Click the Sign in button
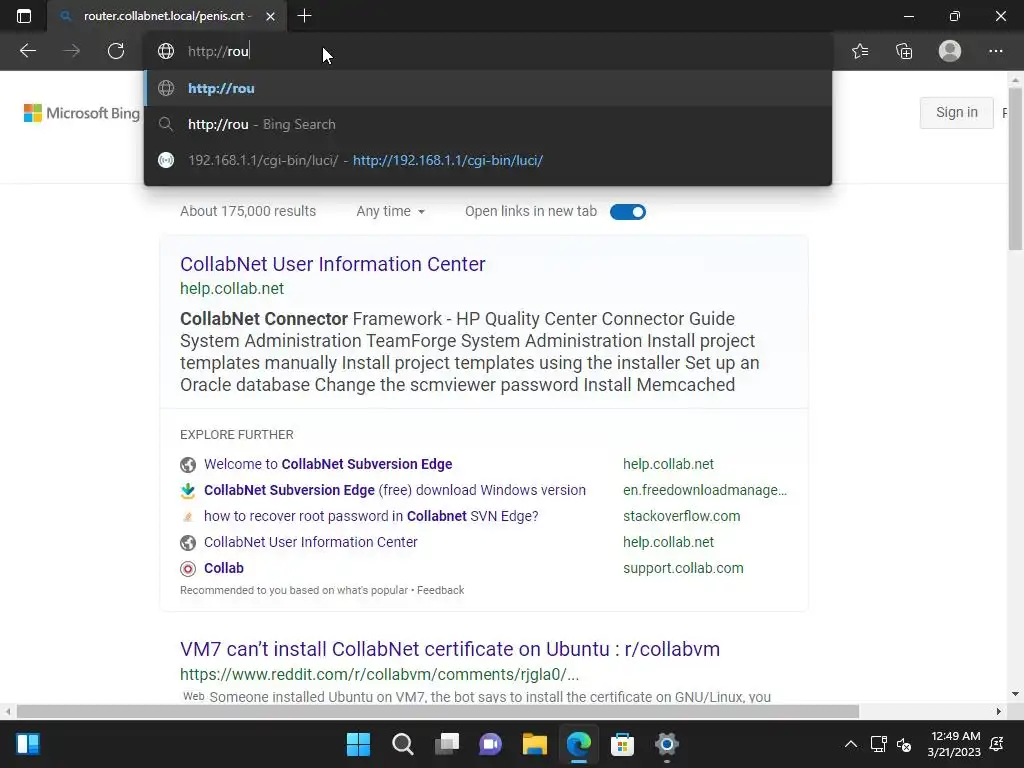 pyautogui.click(x=957, y=112)
